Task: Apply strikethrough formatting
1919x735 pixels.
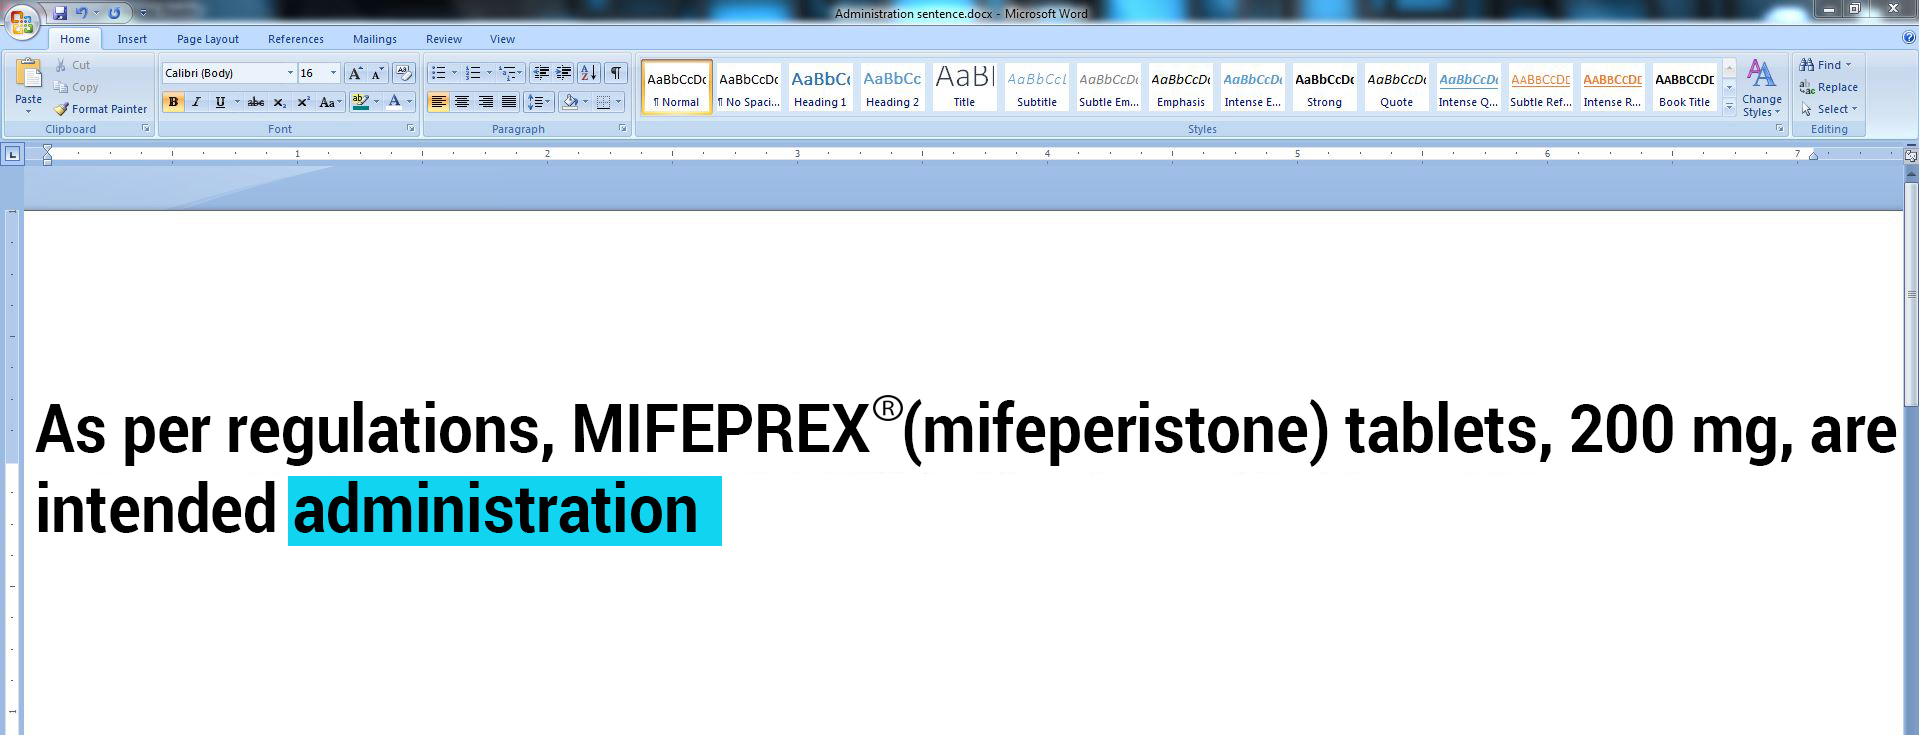Action: [x=256, y=102]
